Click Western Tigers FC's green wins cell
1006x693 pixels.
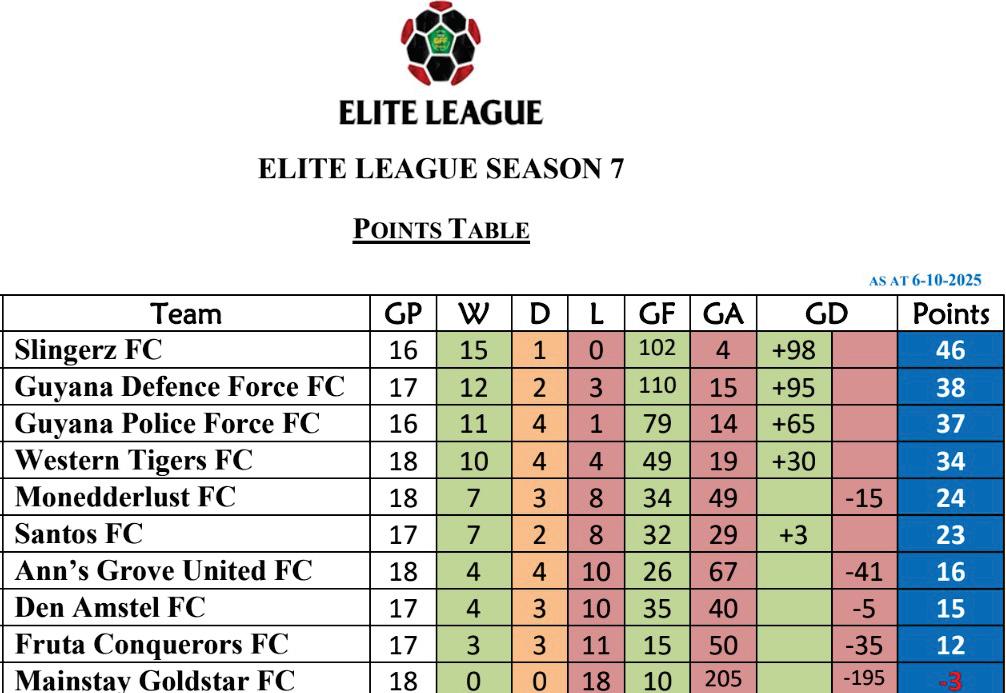pos(476,460)
